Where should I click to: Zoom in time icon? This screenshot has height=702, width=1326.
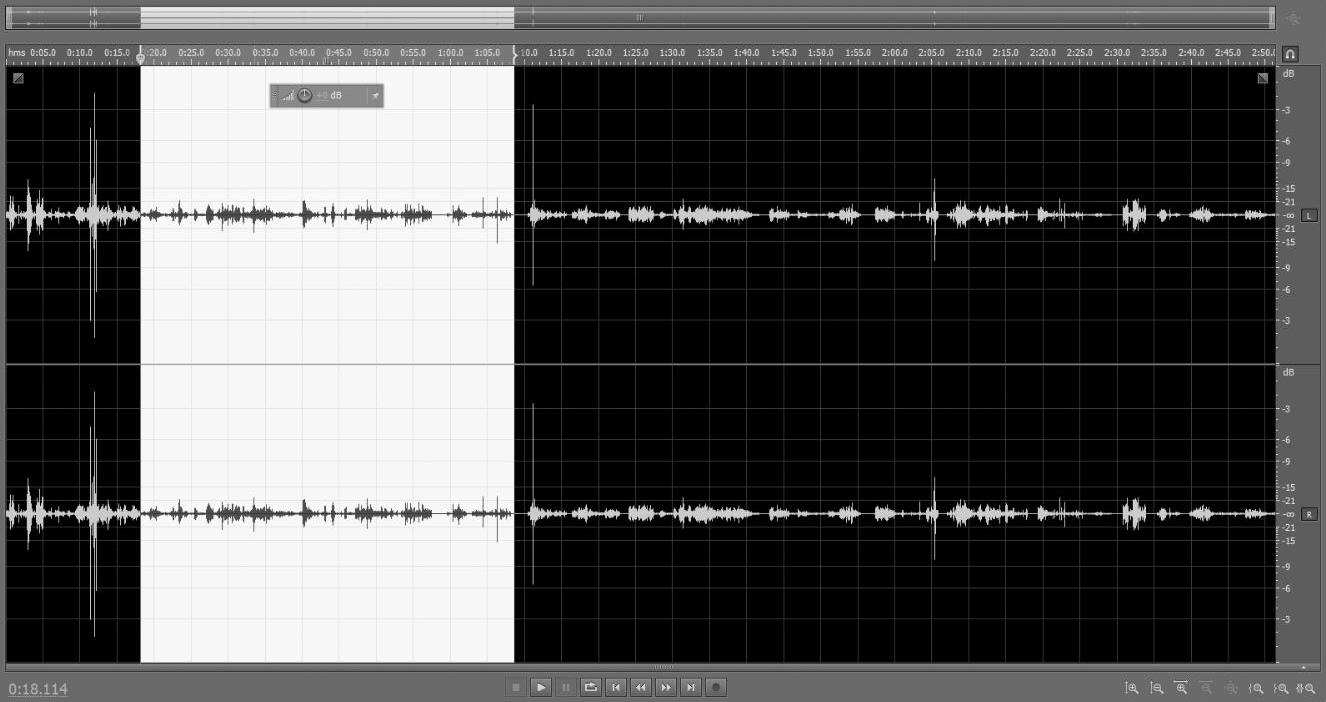coord(1181,688)
